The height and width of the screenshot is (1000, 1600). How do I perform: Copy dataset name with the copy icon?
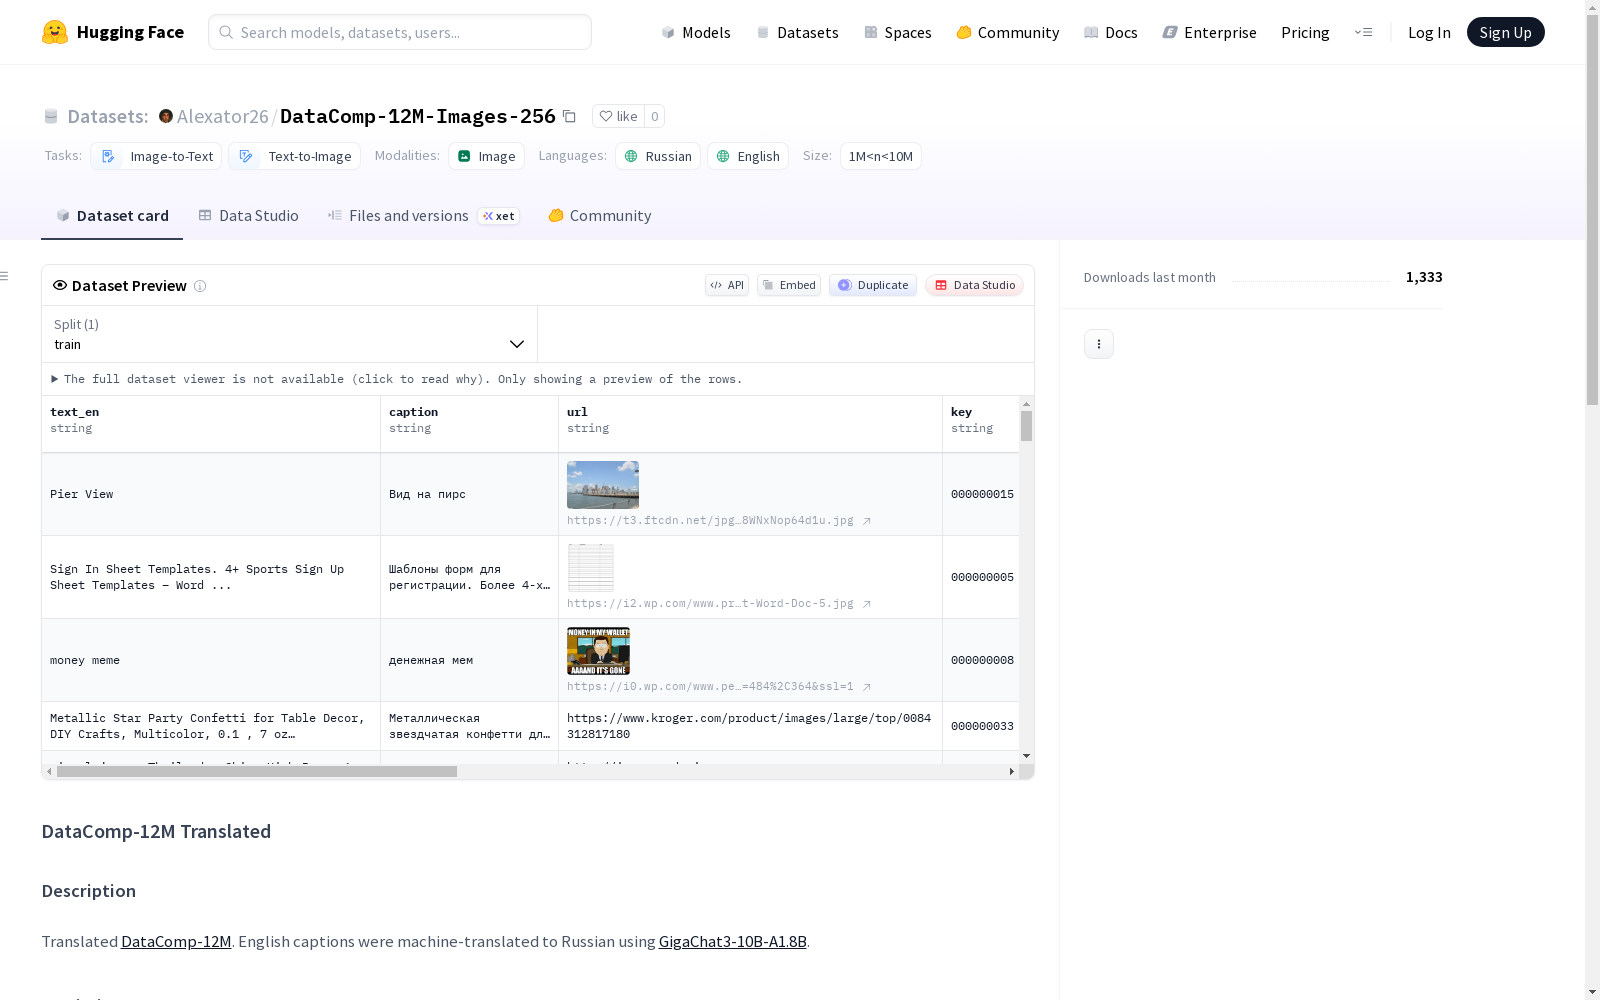pos(569,116)
